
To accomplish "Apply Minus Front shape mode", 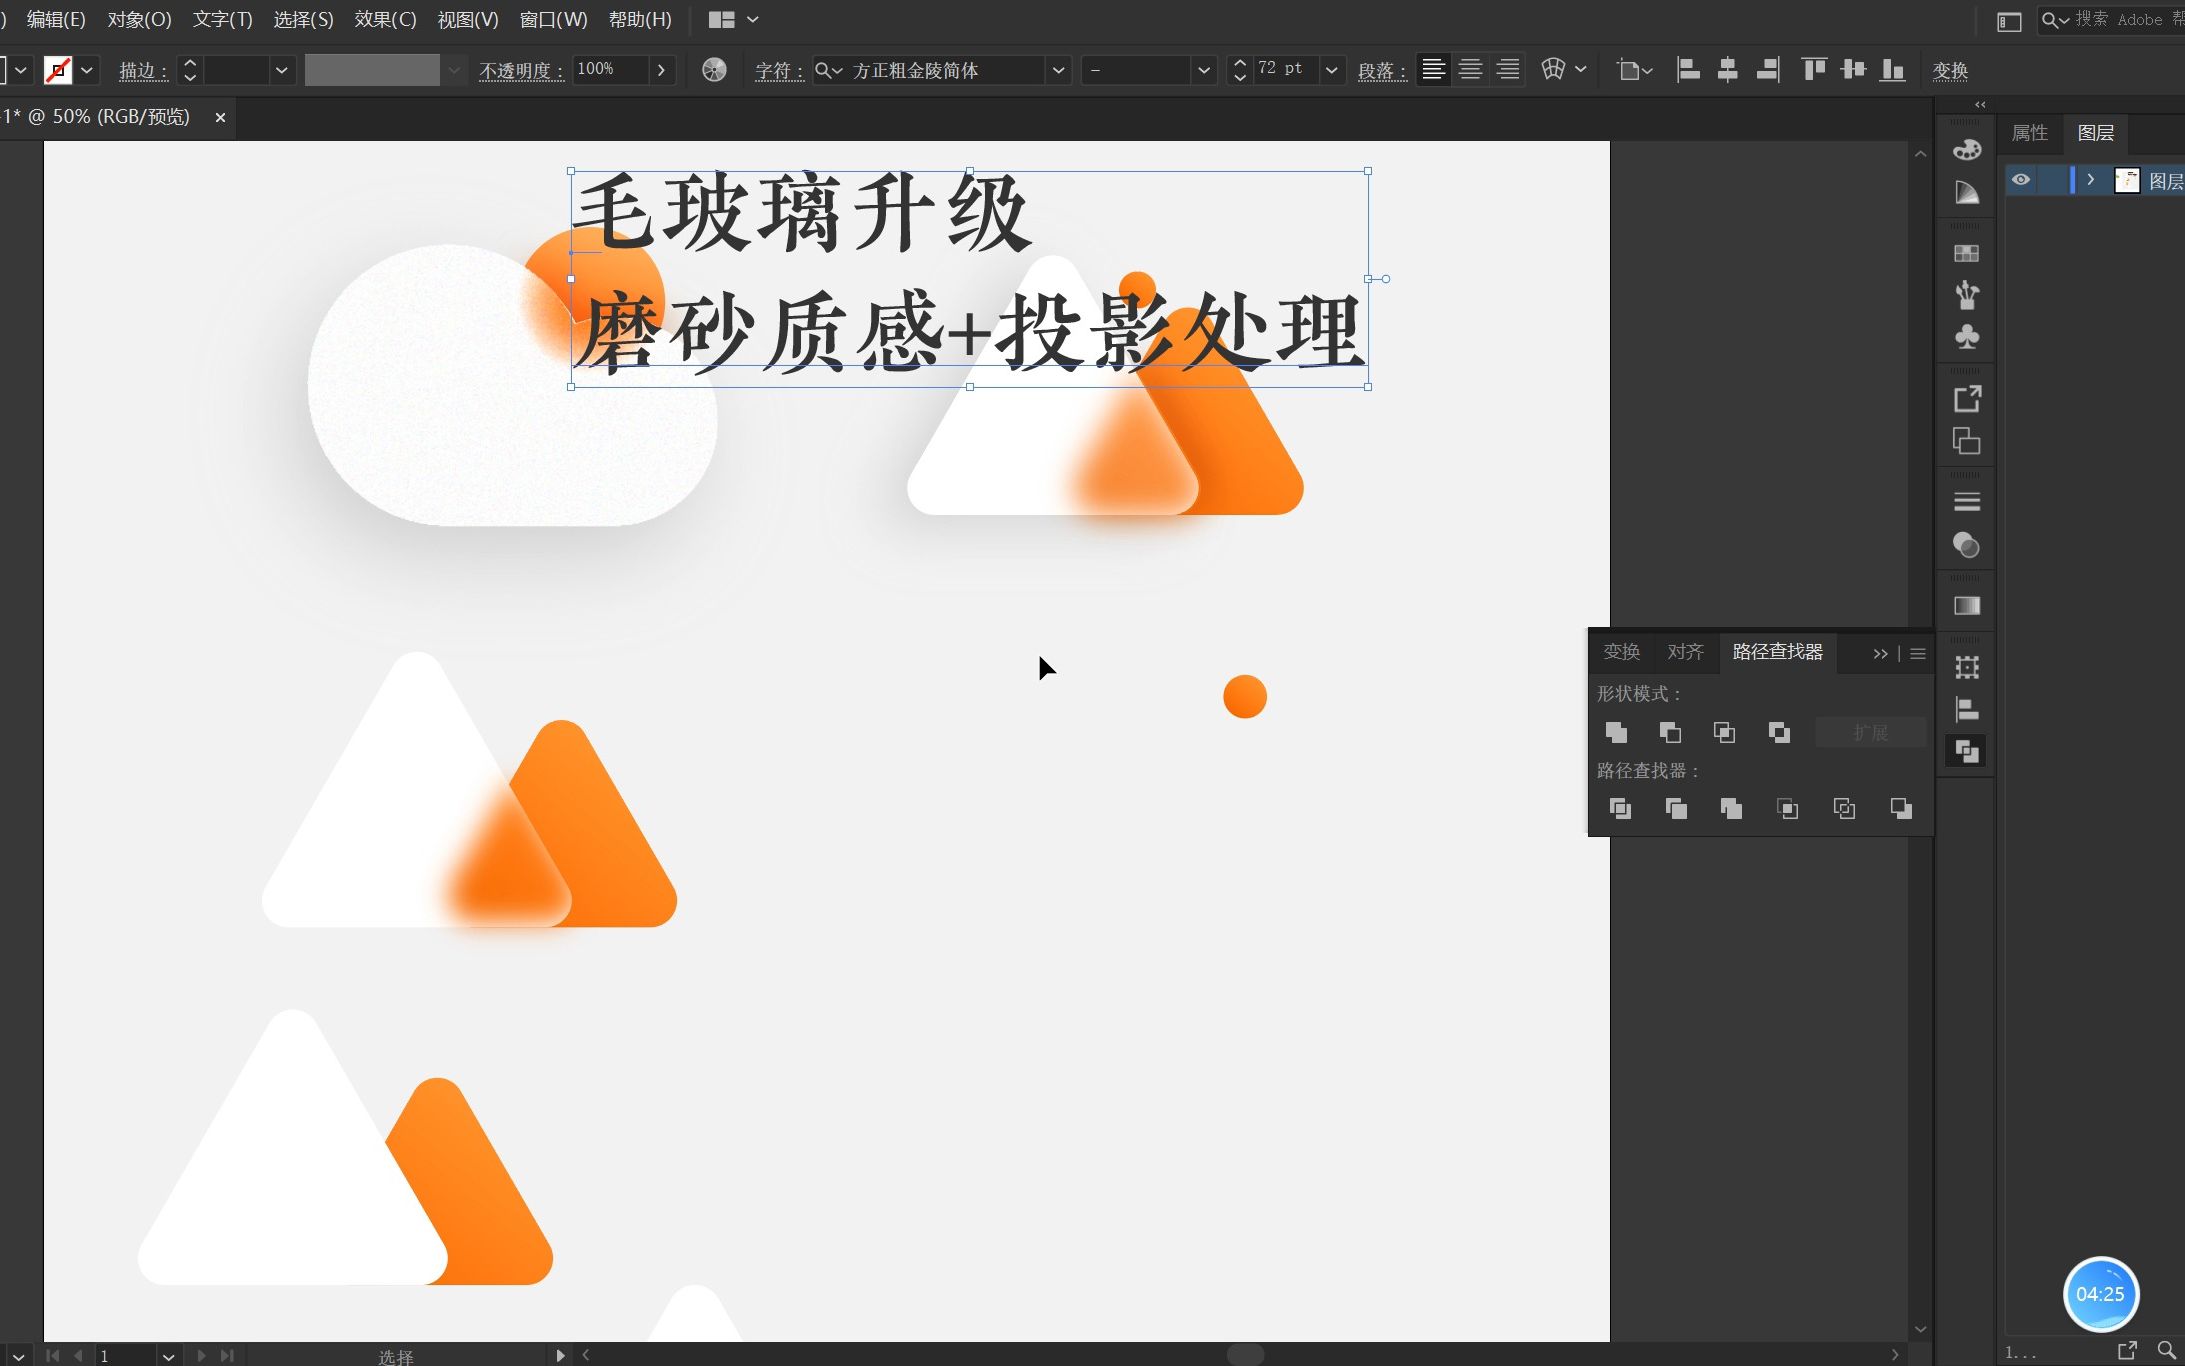I will 1670,732.
